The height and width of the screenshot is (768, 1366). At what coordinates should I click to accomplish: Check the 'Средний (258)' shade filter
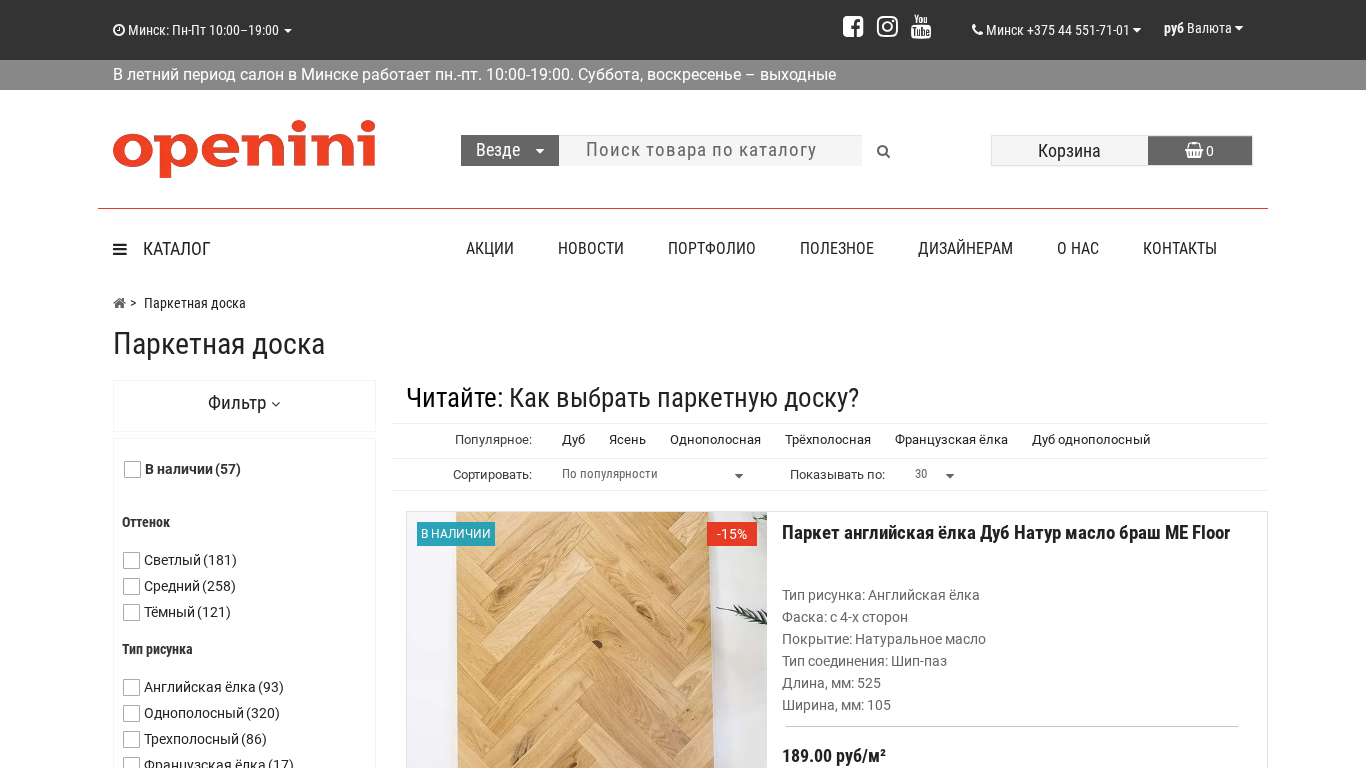(131, 586)
